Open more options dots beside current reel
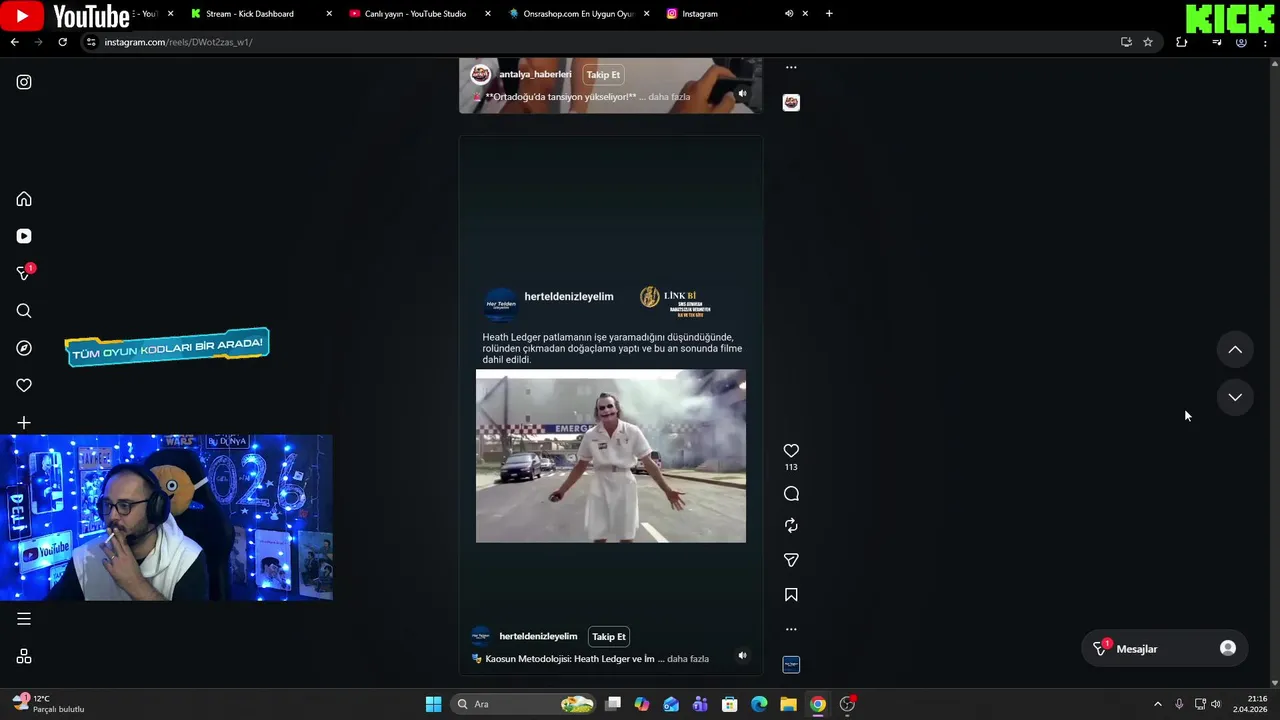Screen dimensions: 1280x720 click(x=791, y=629)
